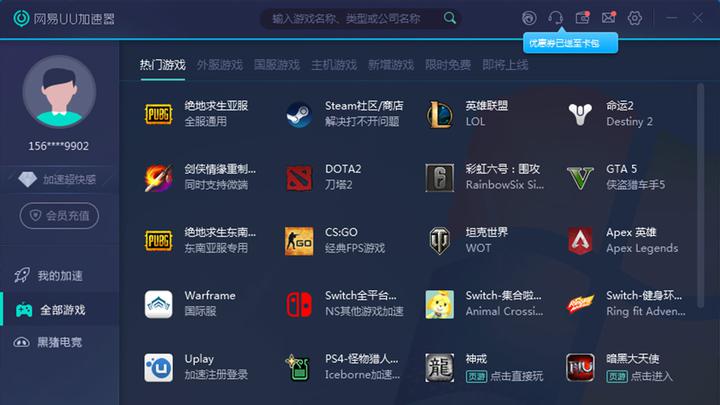Screen dimensions: 720x405
Task: Click the Ring Fit Adventure icon
Action: point(580,304)
